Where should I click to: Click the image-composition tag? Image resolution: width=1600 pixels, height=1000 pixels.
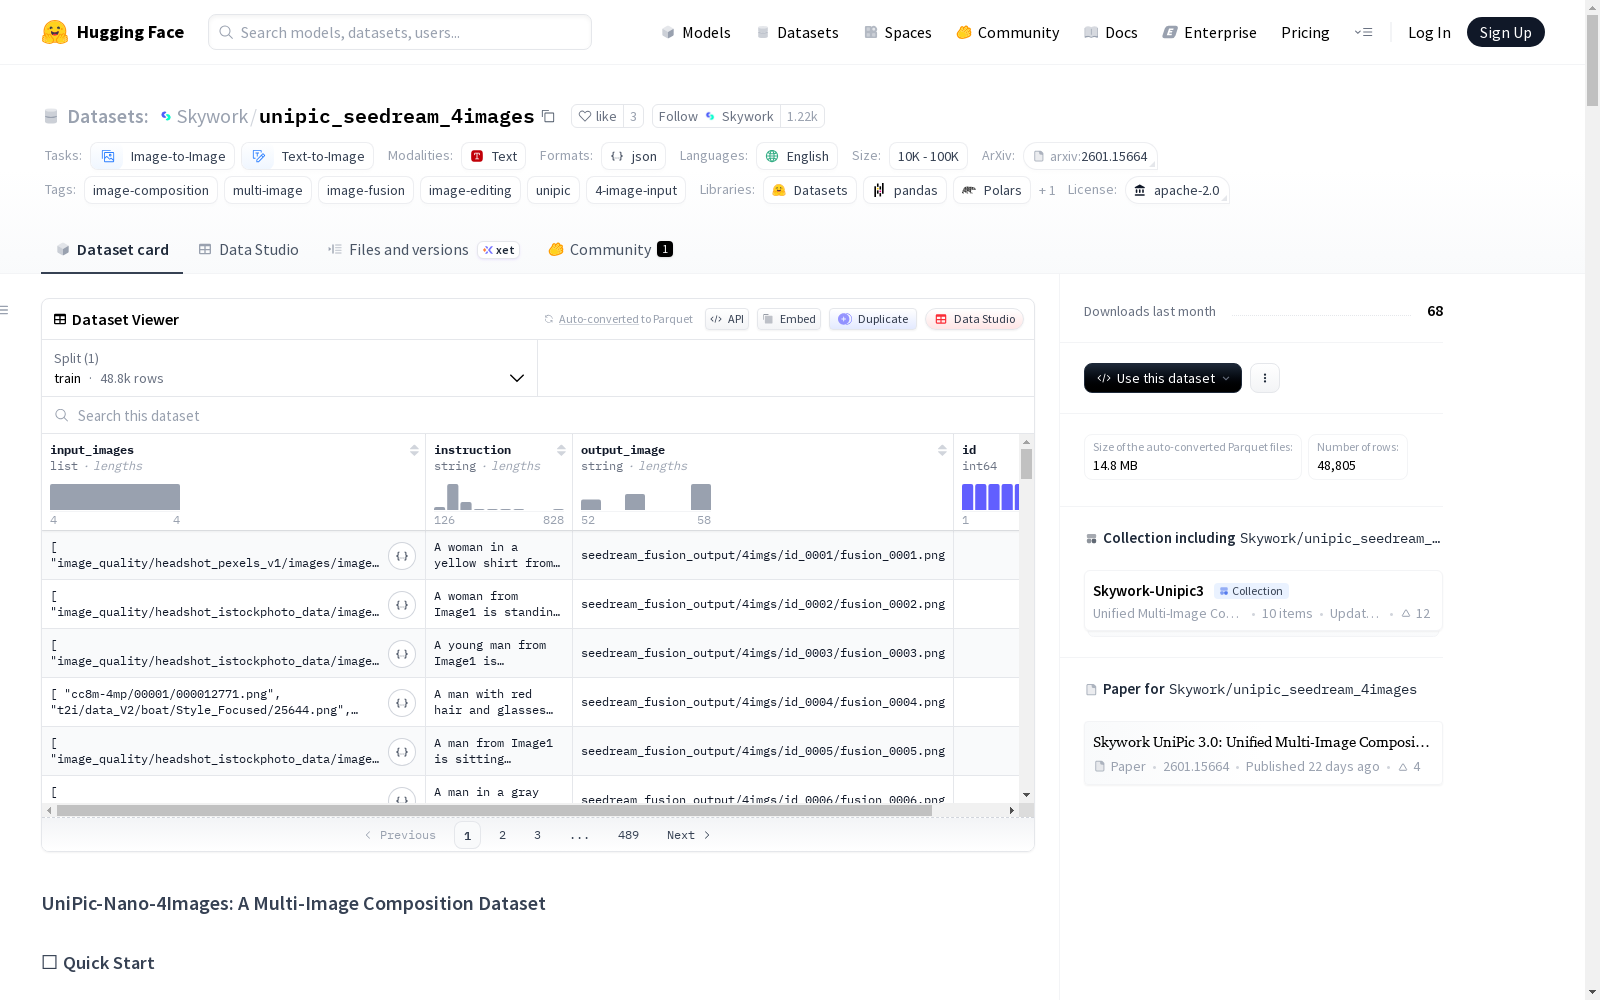click(151, 190)
